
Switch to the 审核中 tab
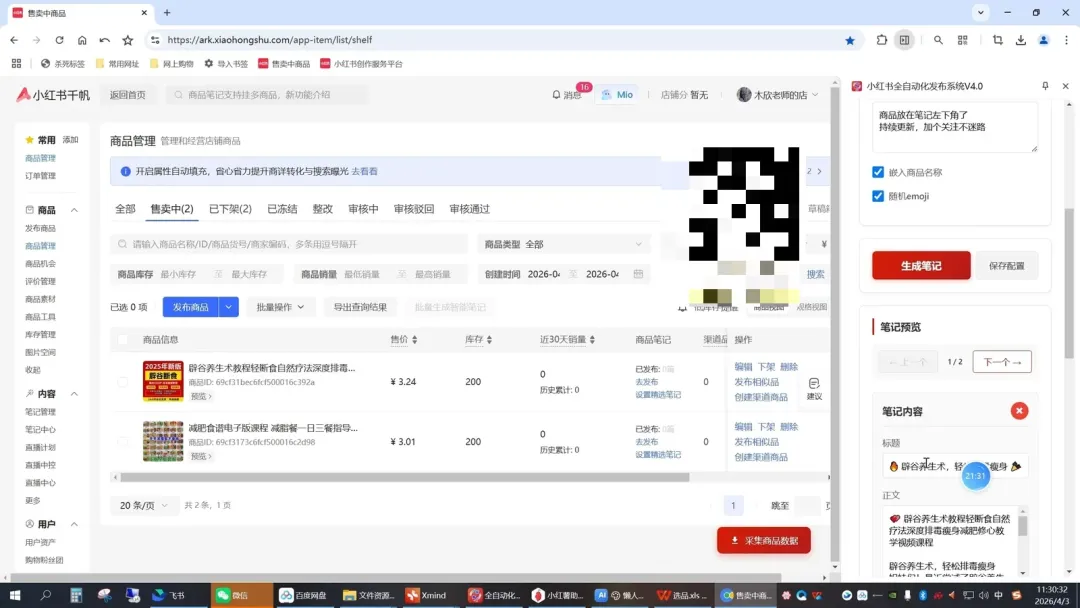click(363, 209)
